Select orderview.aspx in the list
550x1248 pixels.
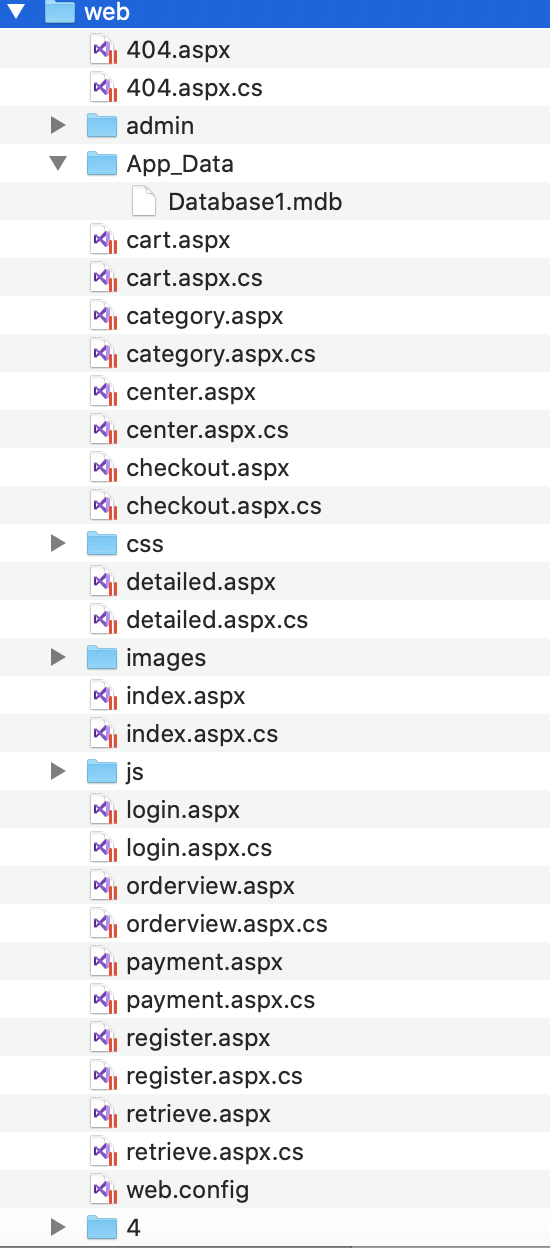point(210,886)
